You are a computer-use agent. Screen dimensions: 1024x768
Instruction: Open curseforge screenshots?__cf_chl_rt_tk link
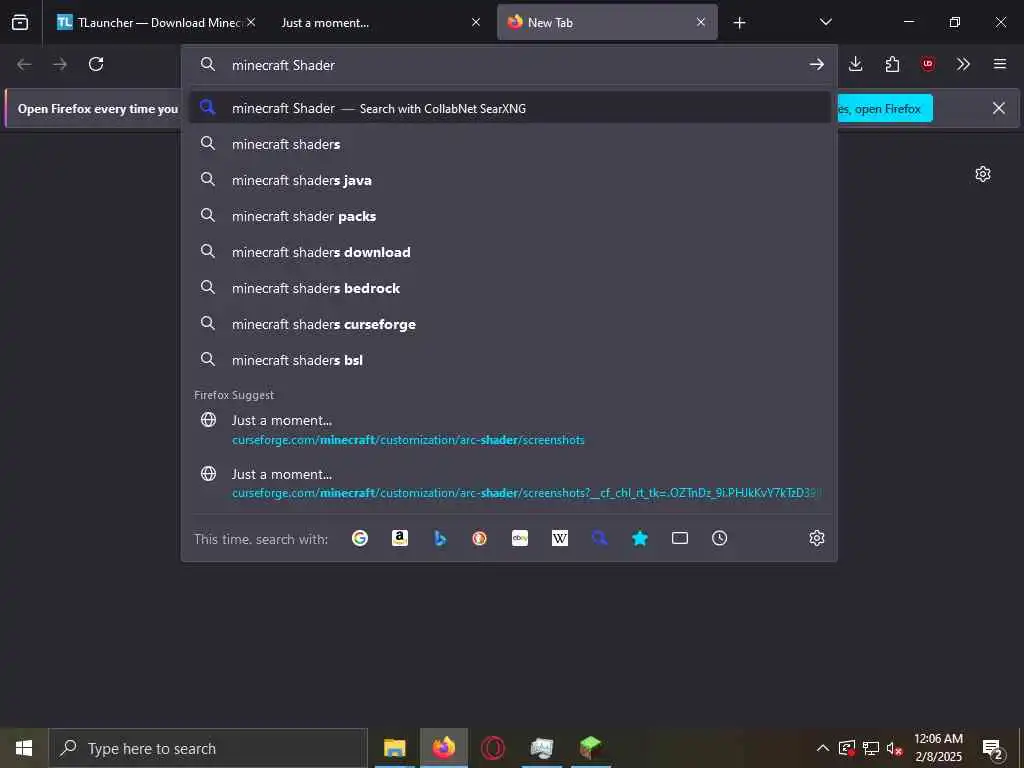[509, 483]
